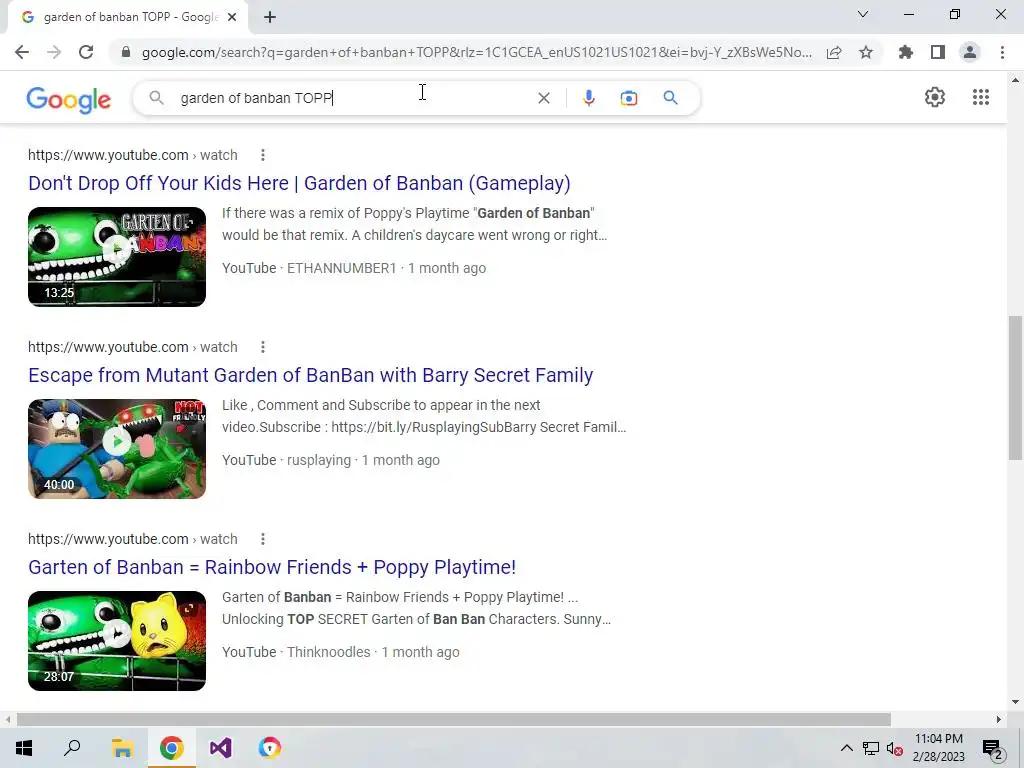Select the garden of banban TOPP tab

click(x=128, y=18)
